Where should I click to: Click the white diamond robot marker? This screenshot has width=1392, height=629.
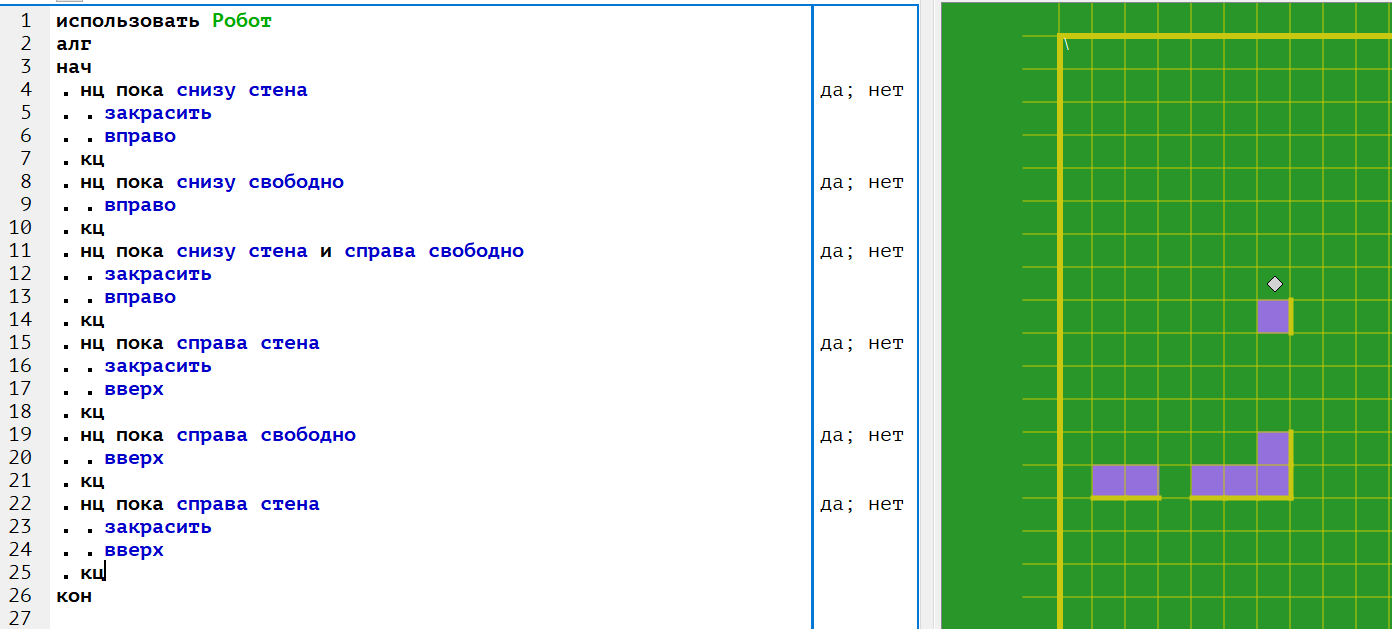click(1274, 283)
